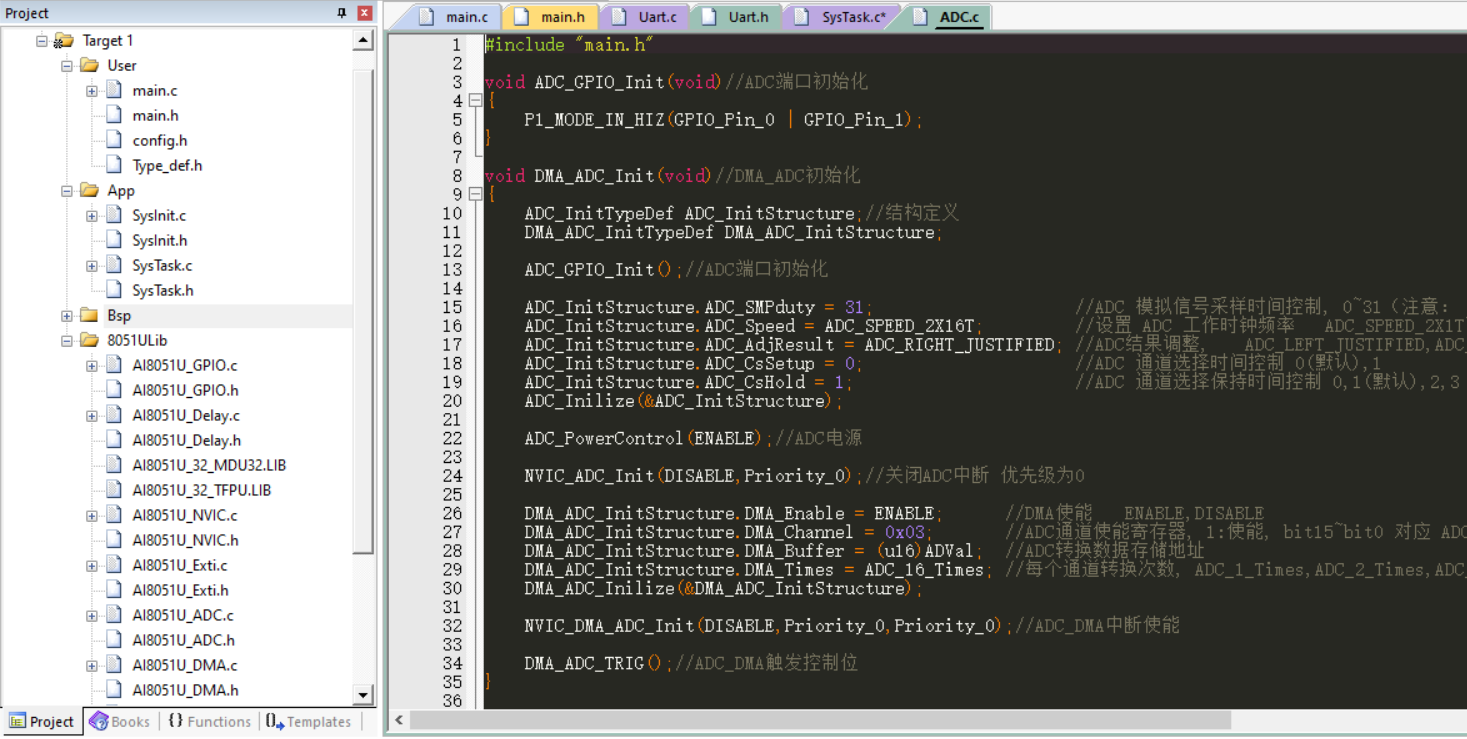Open AI8051U_ADC.h in the project tree
The width and height of the screenshot is (1467, 739).
coord(183,641)
